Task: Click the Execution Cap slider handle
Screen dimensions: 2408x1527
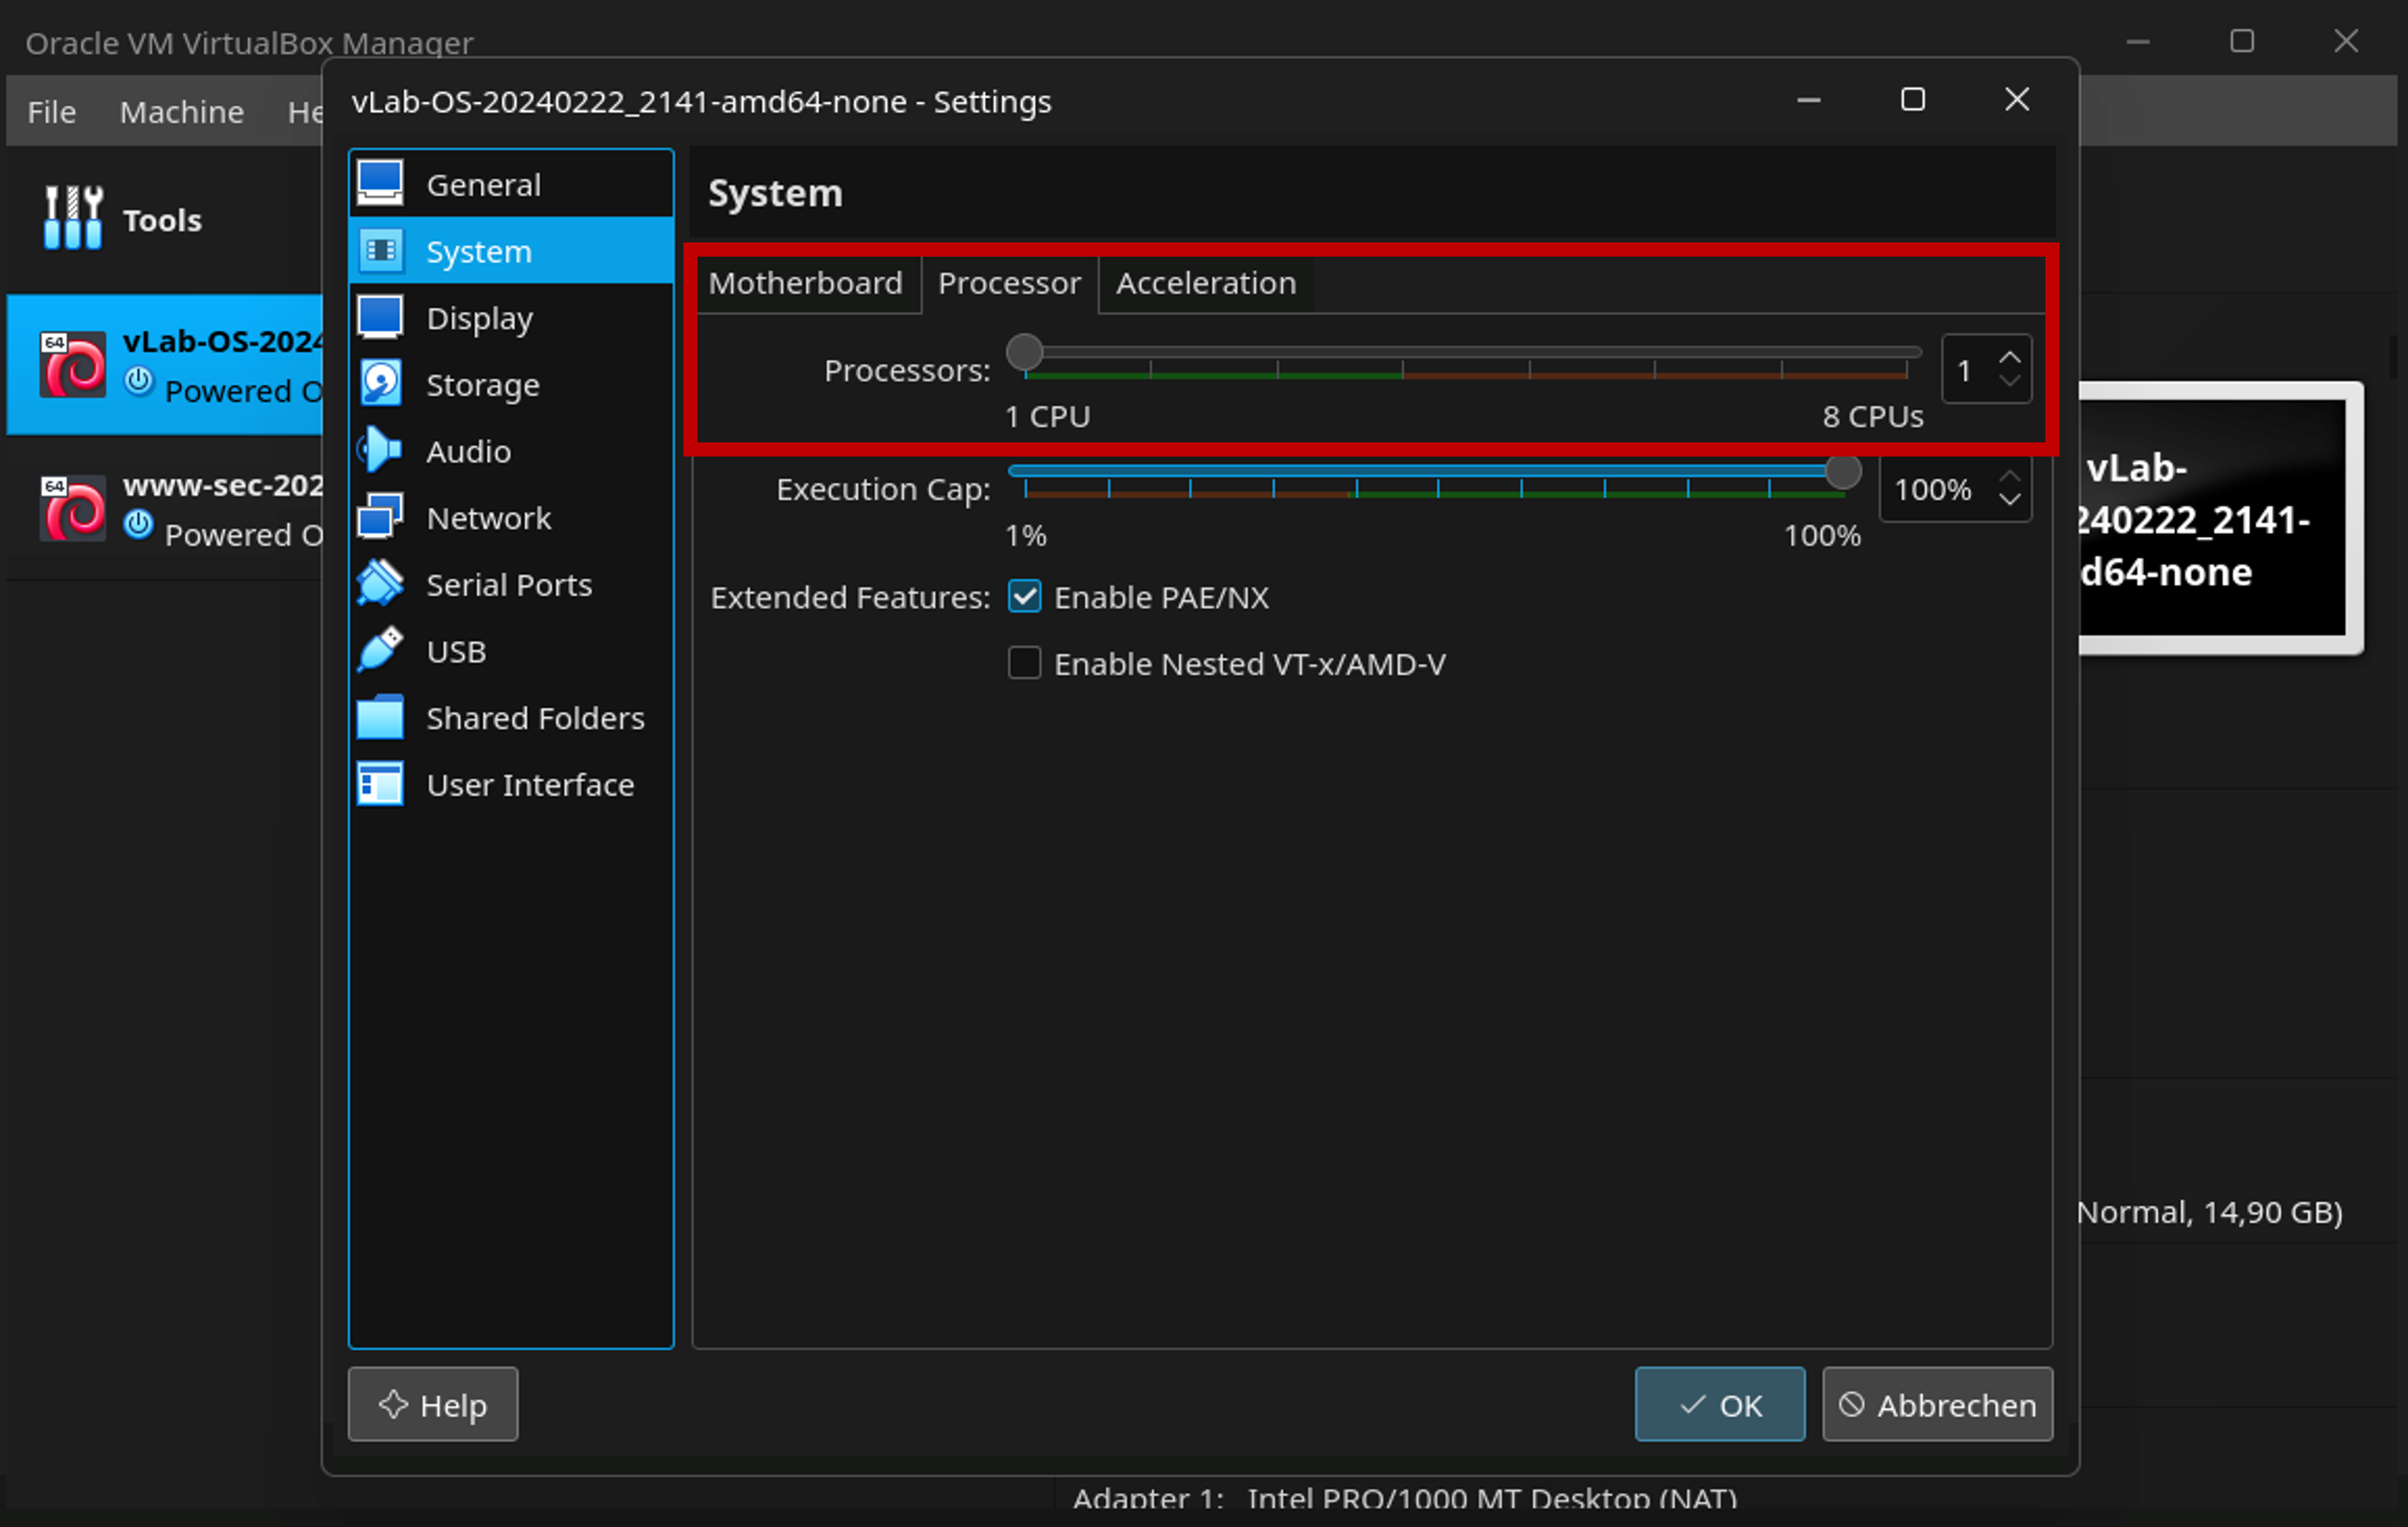Action: [x=1842, y=471]
